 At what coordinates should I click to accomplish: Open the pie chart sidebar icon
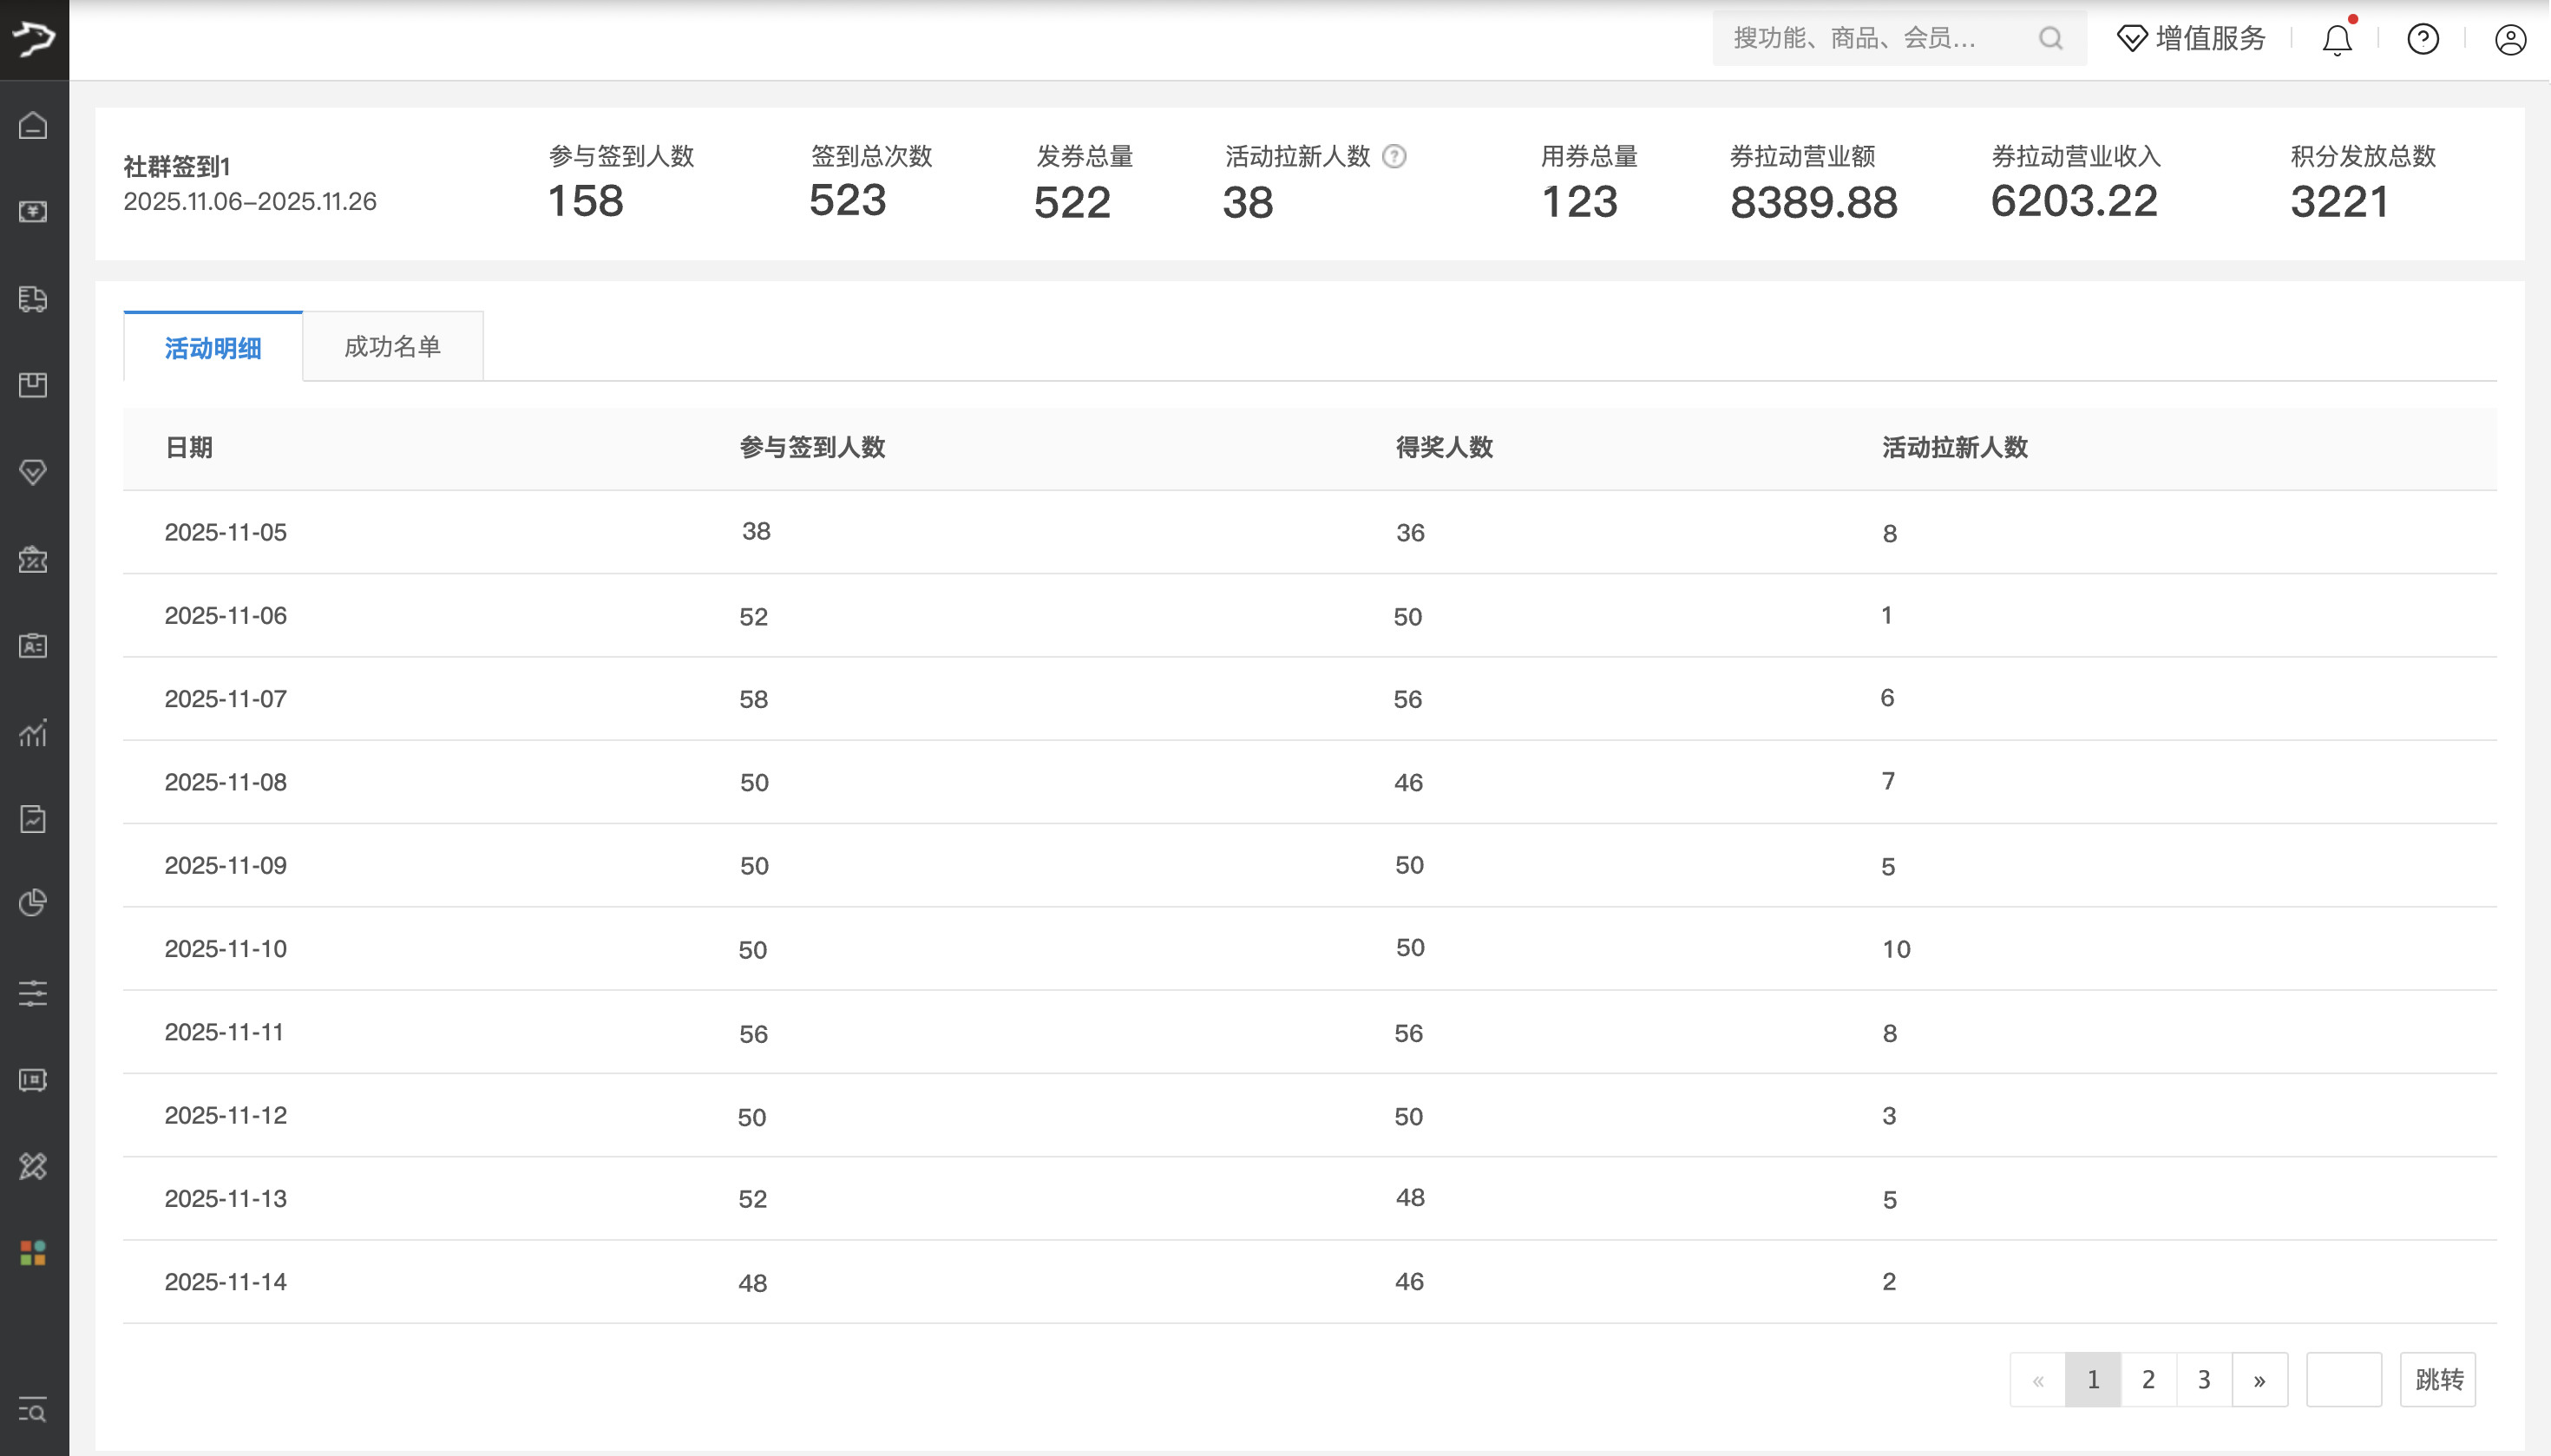33,902
